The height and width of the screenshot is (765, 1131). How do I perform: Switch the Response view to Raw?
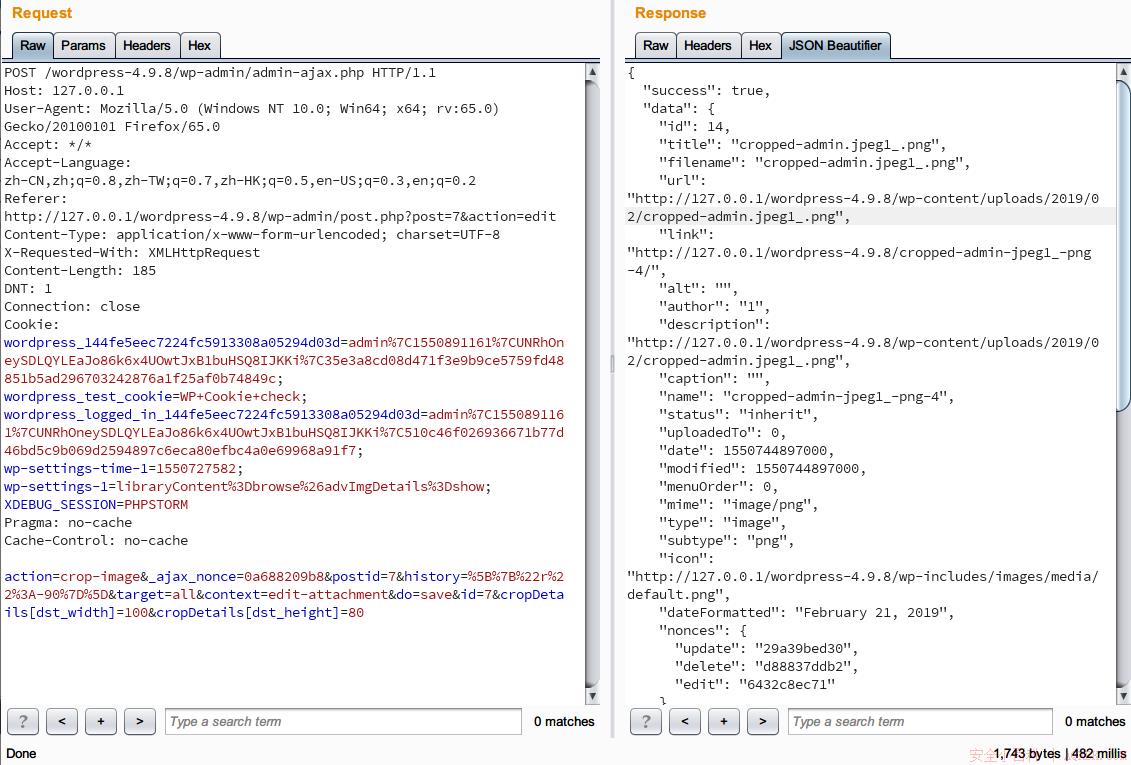(655, 45)
